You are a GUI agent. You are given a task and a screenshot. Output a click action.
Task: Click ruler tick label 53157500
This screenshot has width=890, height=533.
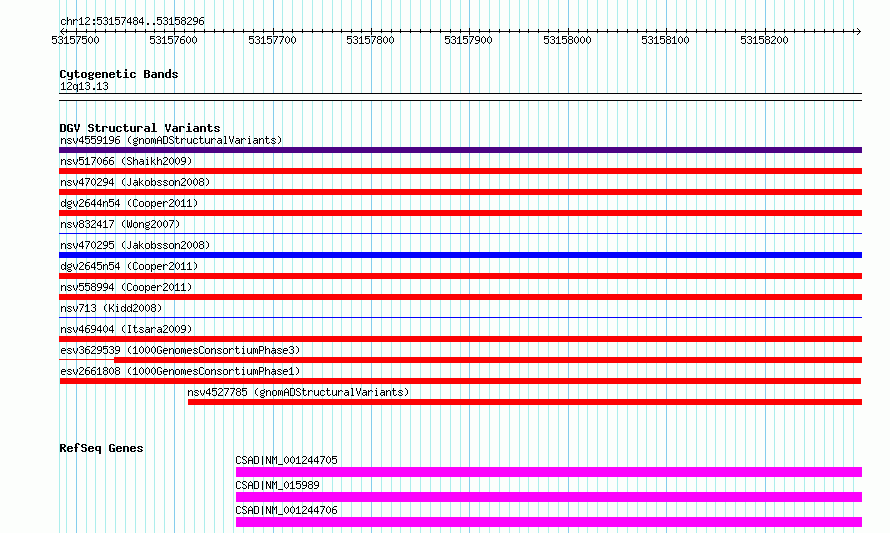(75, 40)
